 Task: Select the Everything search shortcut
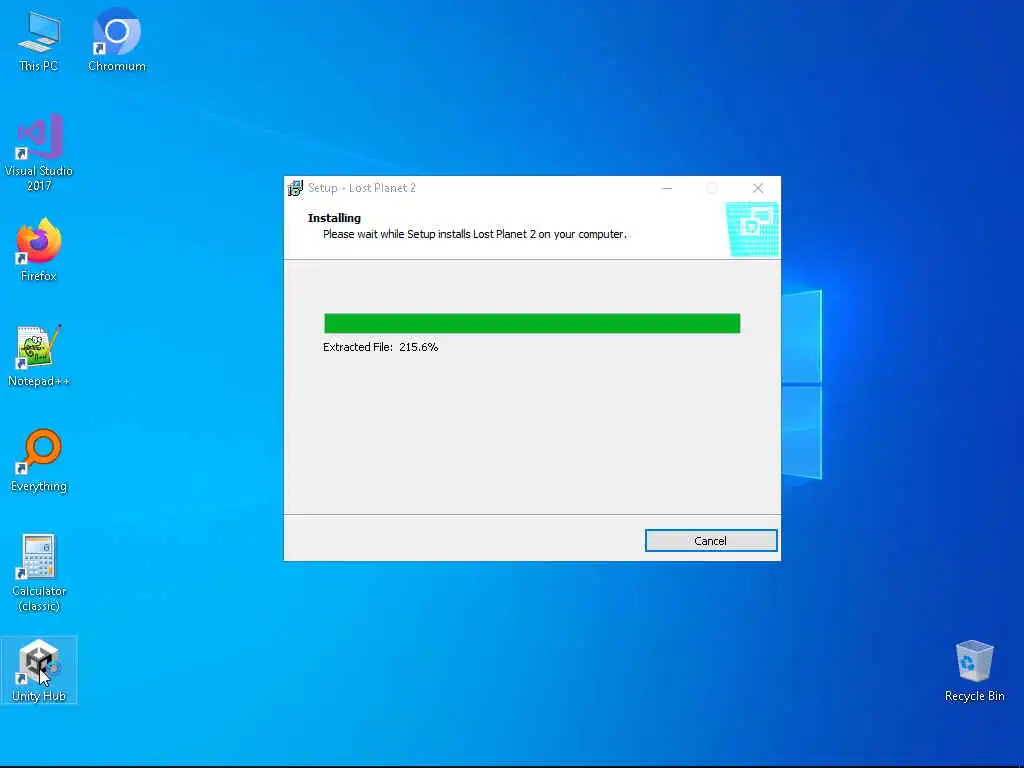pos(39,460)
